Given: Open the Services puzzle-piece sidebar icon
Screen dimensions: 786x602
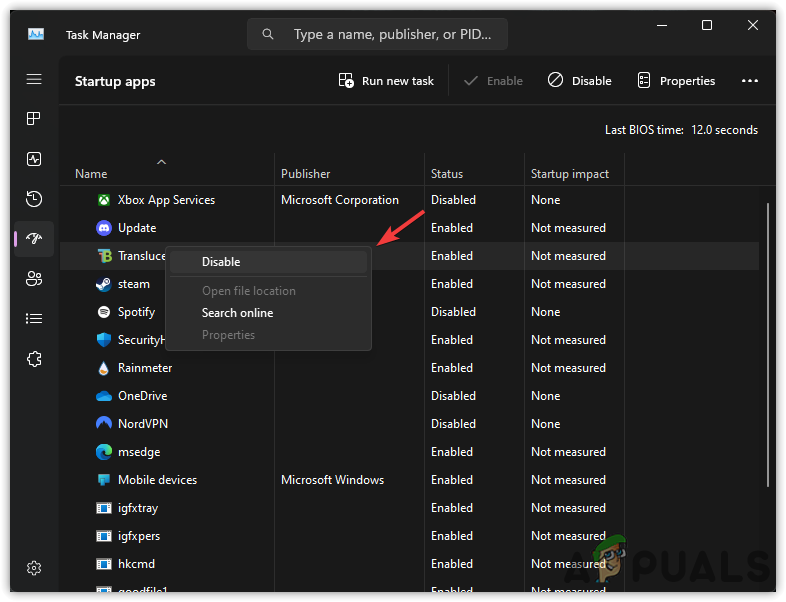Looking at the screenshot, I should click(34, 359).
